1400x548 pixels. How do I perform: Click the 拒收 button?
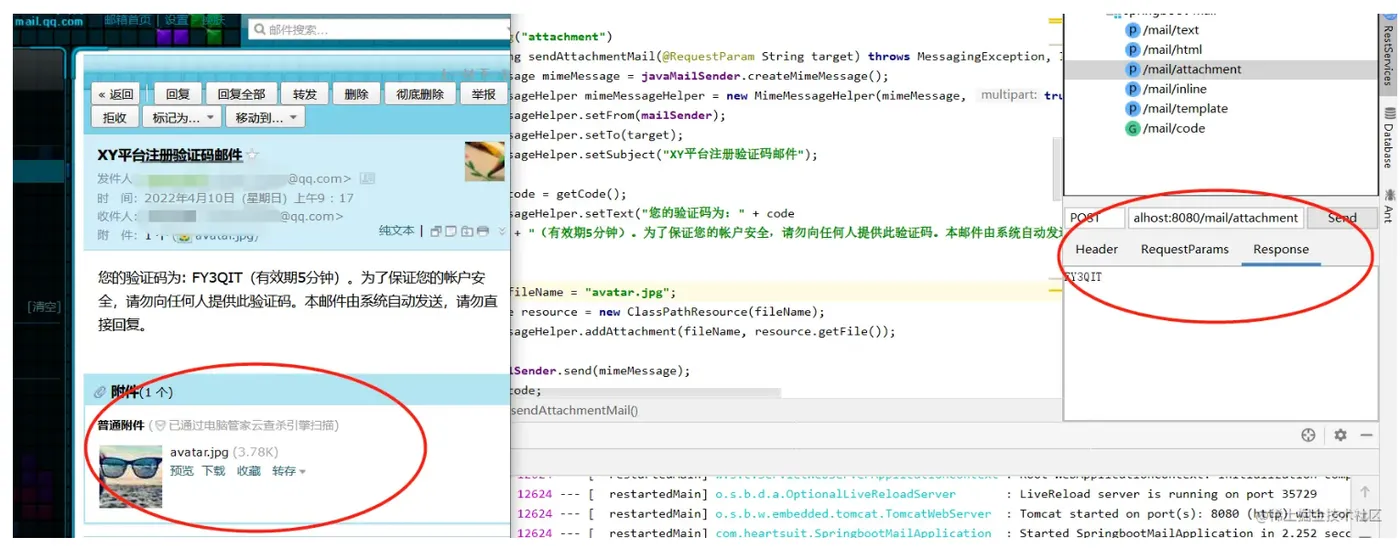coord(115,117)
